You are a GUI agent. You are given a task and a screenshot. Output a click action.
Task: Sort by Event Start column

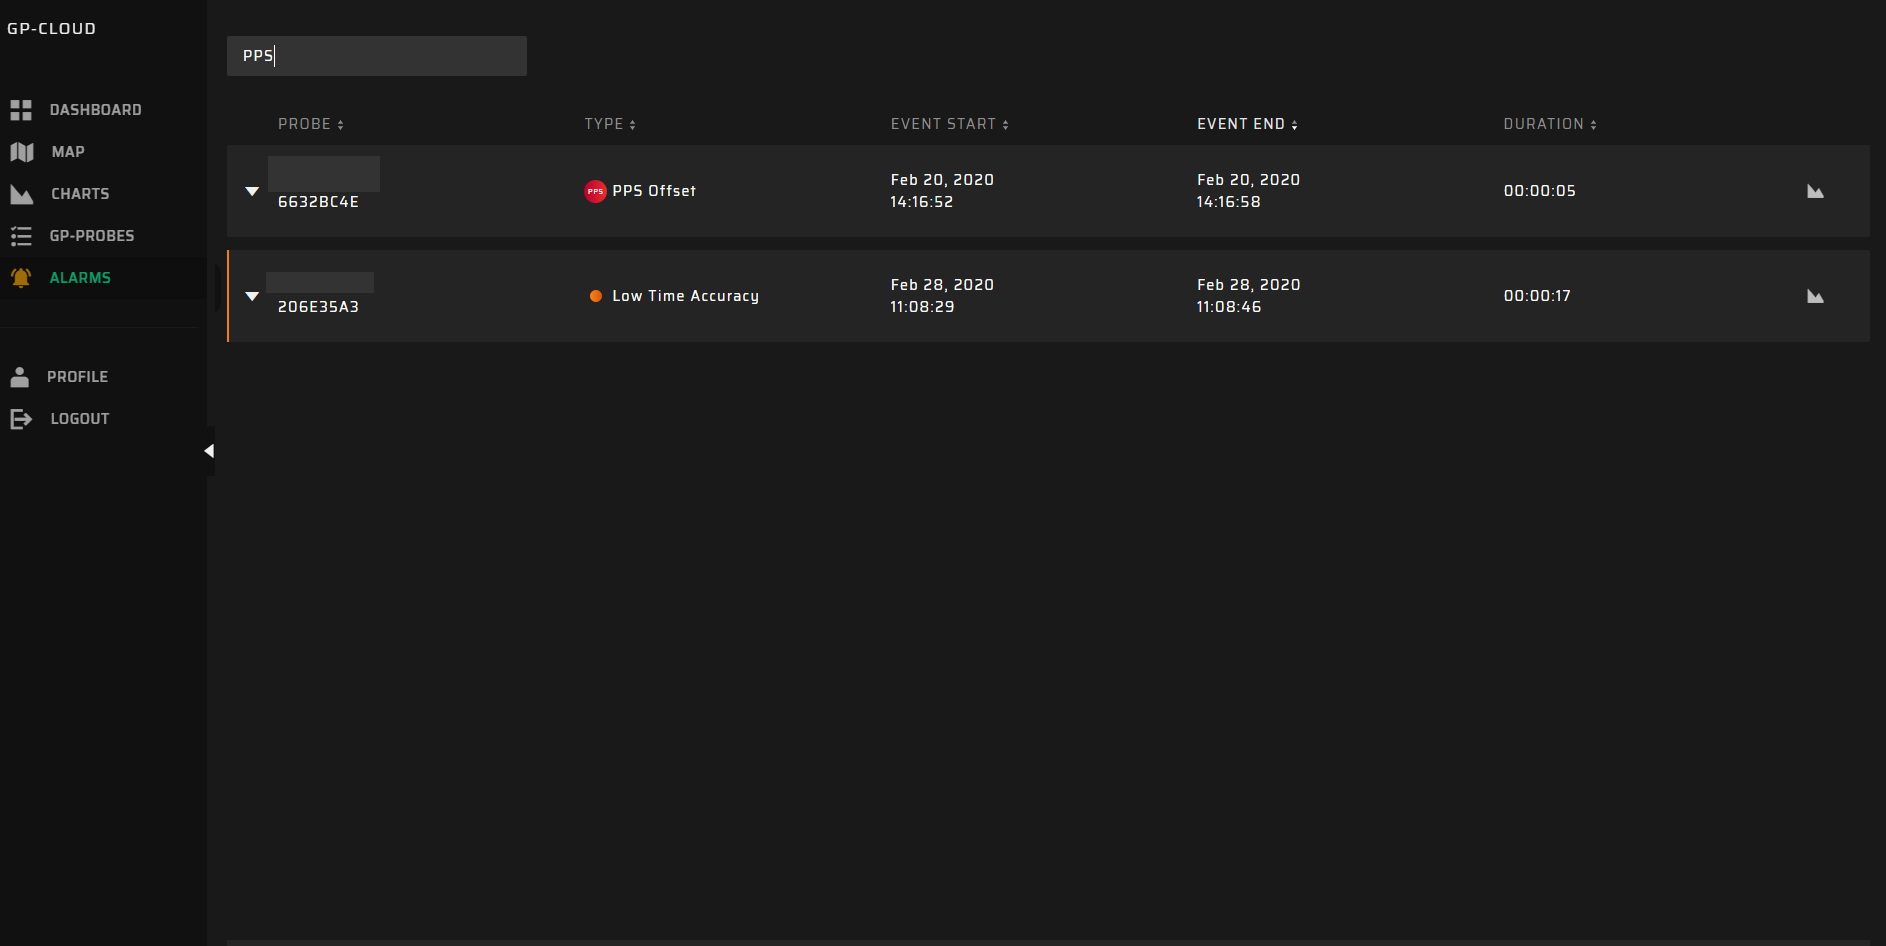point(950,124)
